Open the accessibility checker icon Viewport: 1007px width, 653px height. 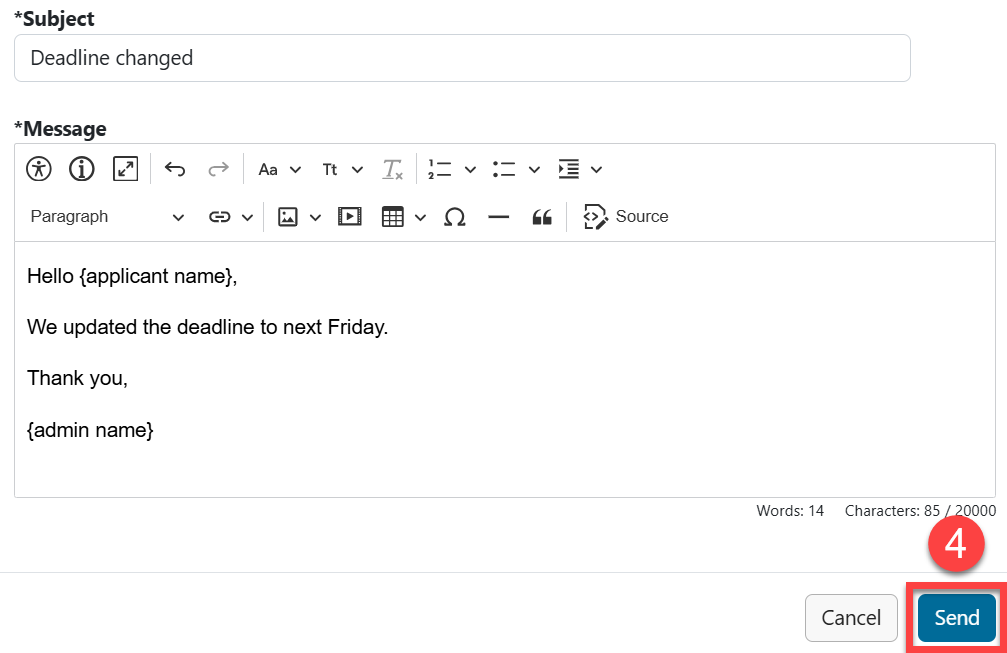point(38,168)
